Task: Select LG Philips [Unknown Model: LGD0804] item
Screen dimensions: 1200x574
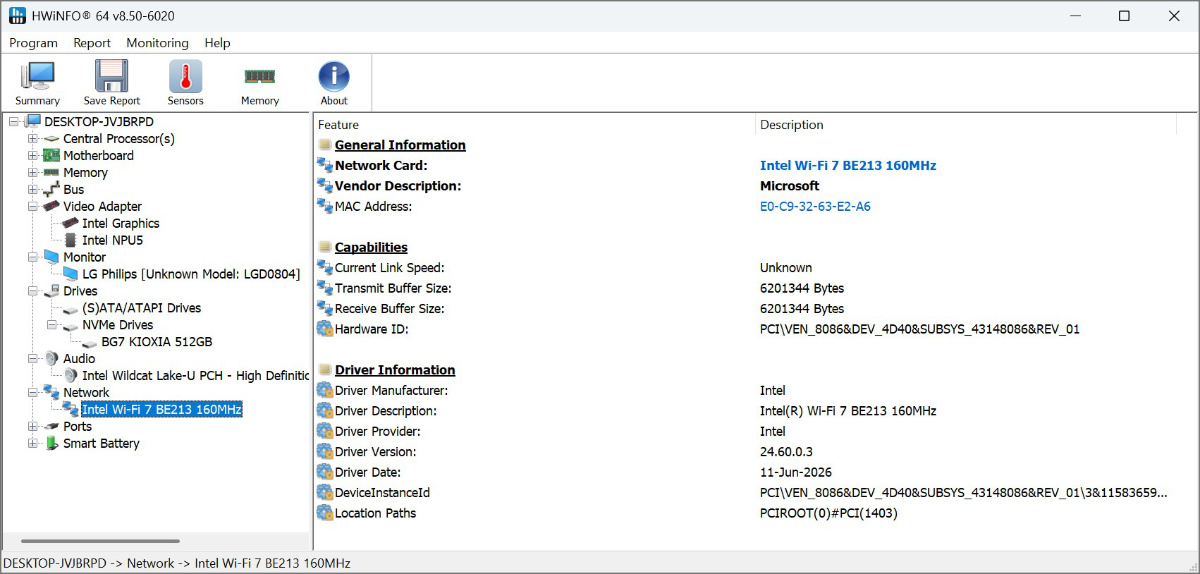Action: 191,274
